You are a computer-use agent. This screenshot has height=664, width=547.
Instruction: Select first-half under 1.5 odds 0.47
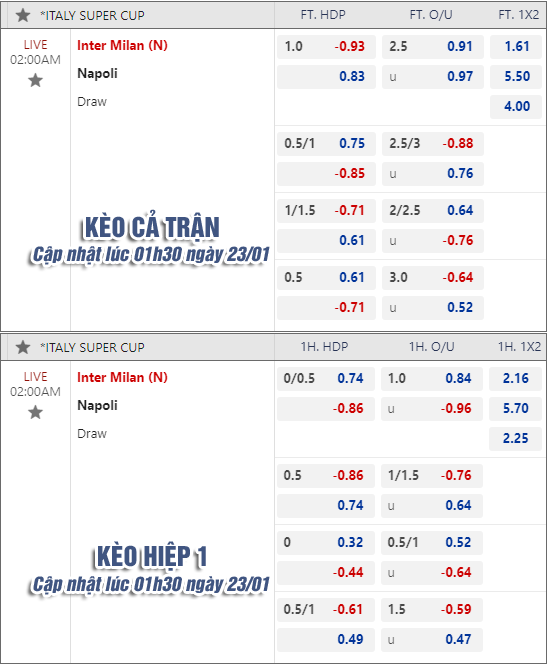[x=432, y=639]
